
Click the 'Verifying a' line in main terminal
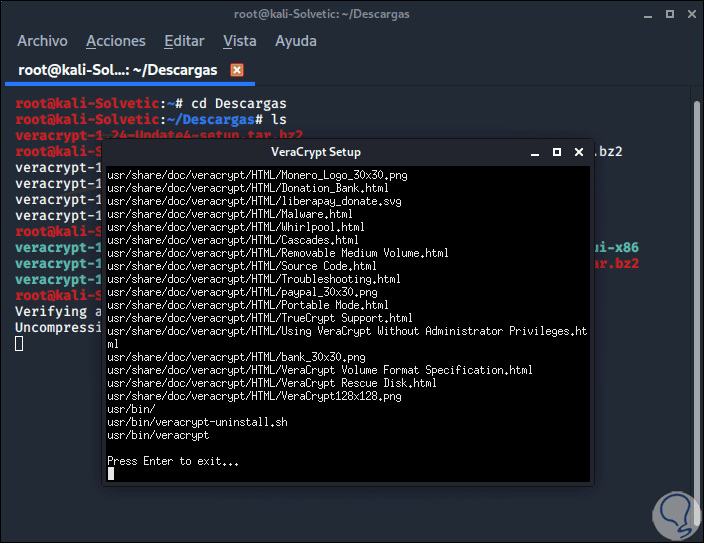coord(58,312)
